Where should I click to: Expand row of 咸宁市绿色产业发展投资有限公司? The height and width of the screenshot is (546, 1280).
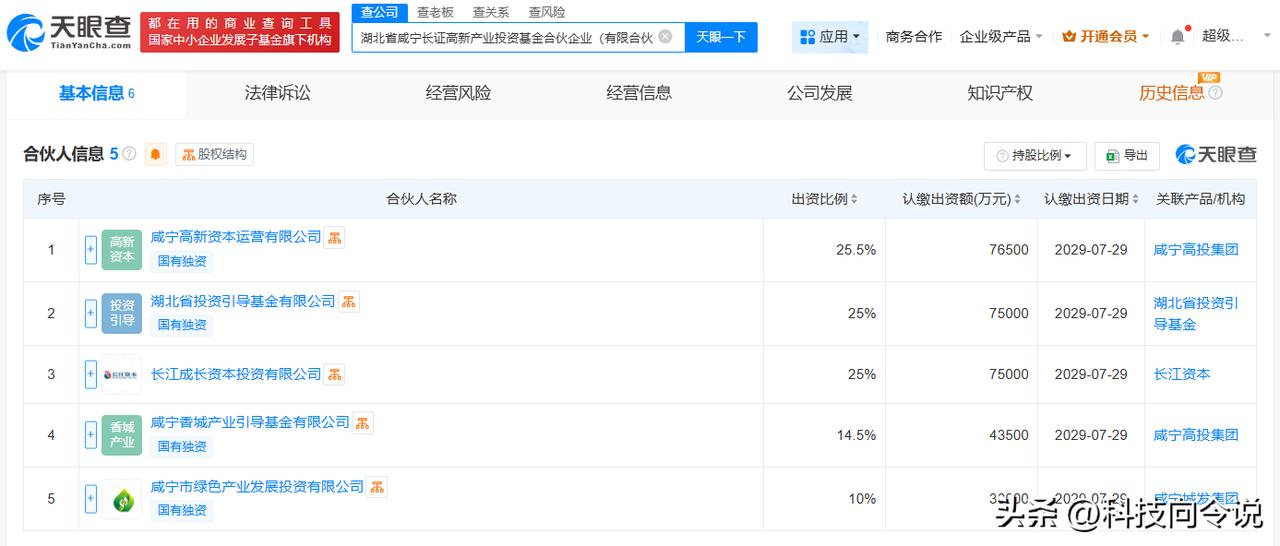(91, 499)
